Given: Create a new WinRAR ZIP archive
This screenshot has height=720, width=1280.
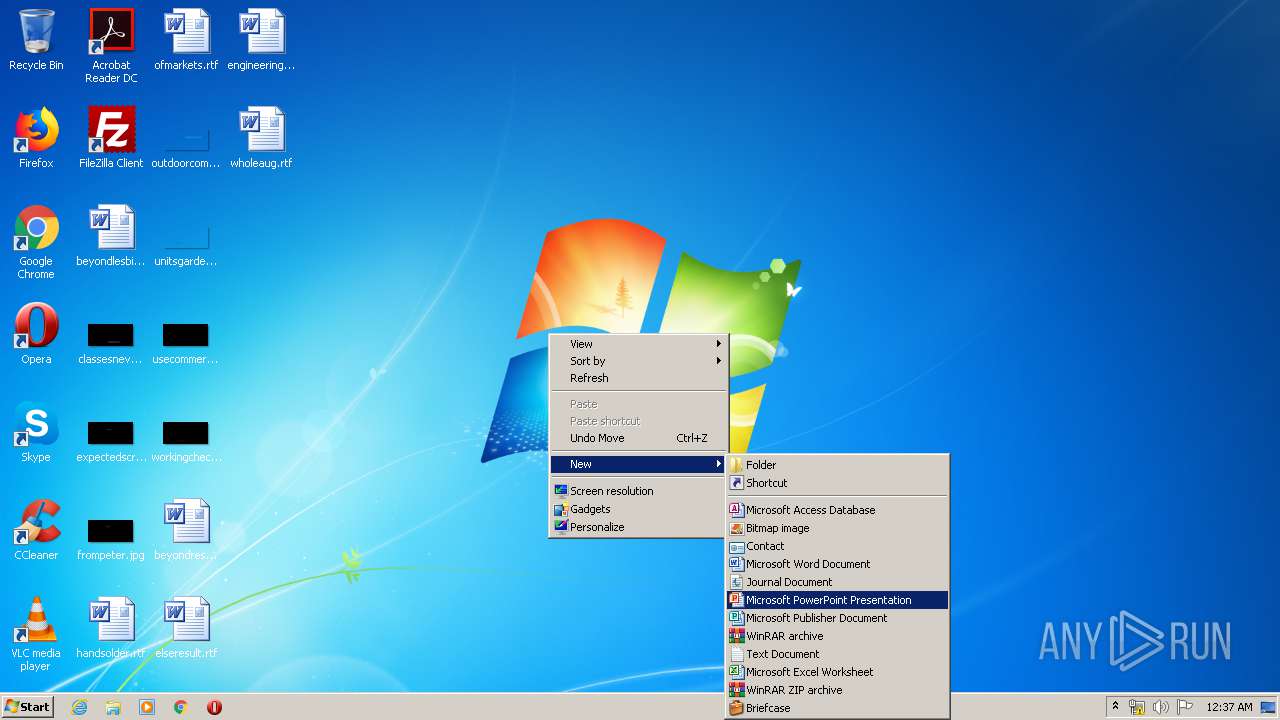Looking at the screenshot, I should [837, 690].
